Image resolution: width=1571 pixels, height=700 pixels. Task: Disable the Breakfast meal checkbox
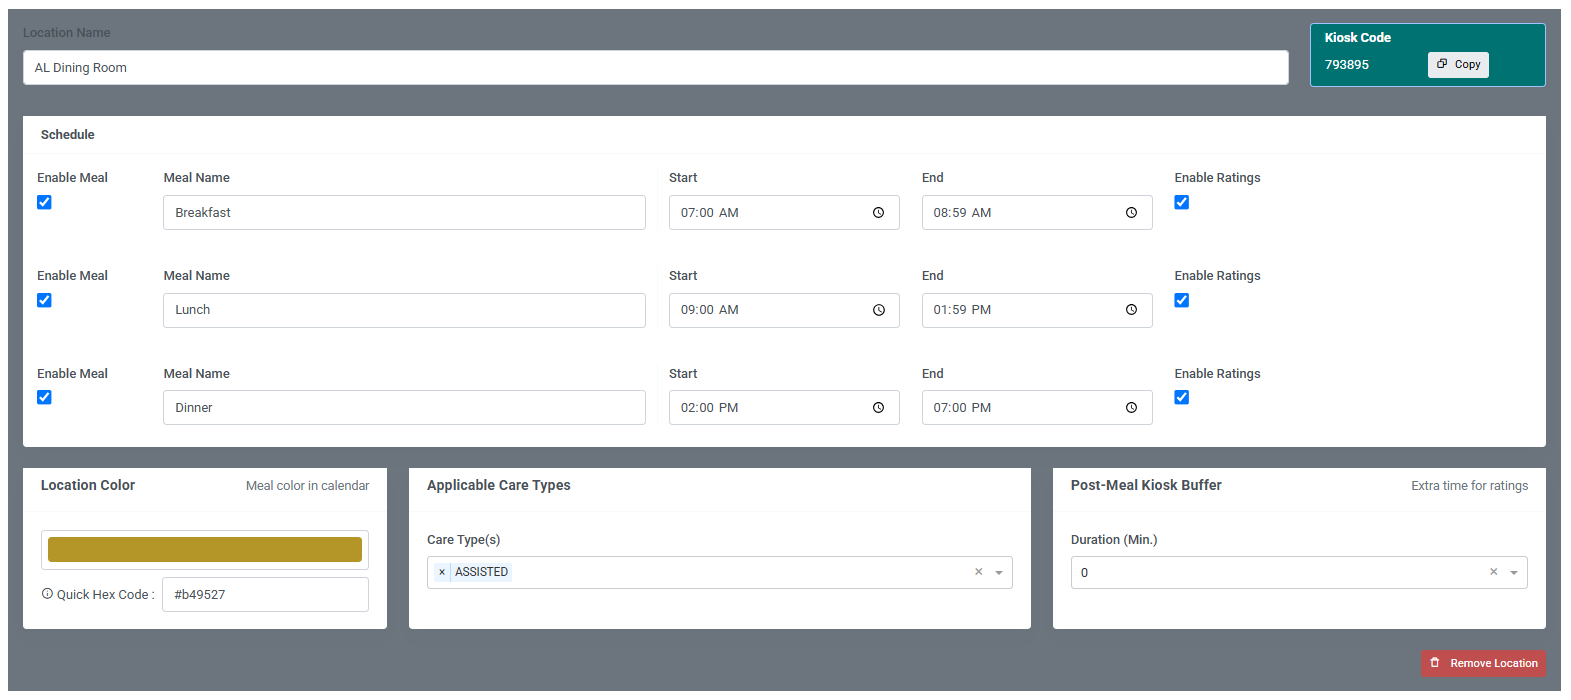[44, 202]
